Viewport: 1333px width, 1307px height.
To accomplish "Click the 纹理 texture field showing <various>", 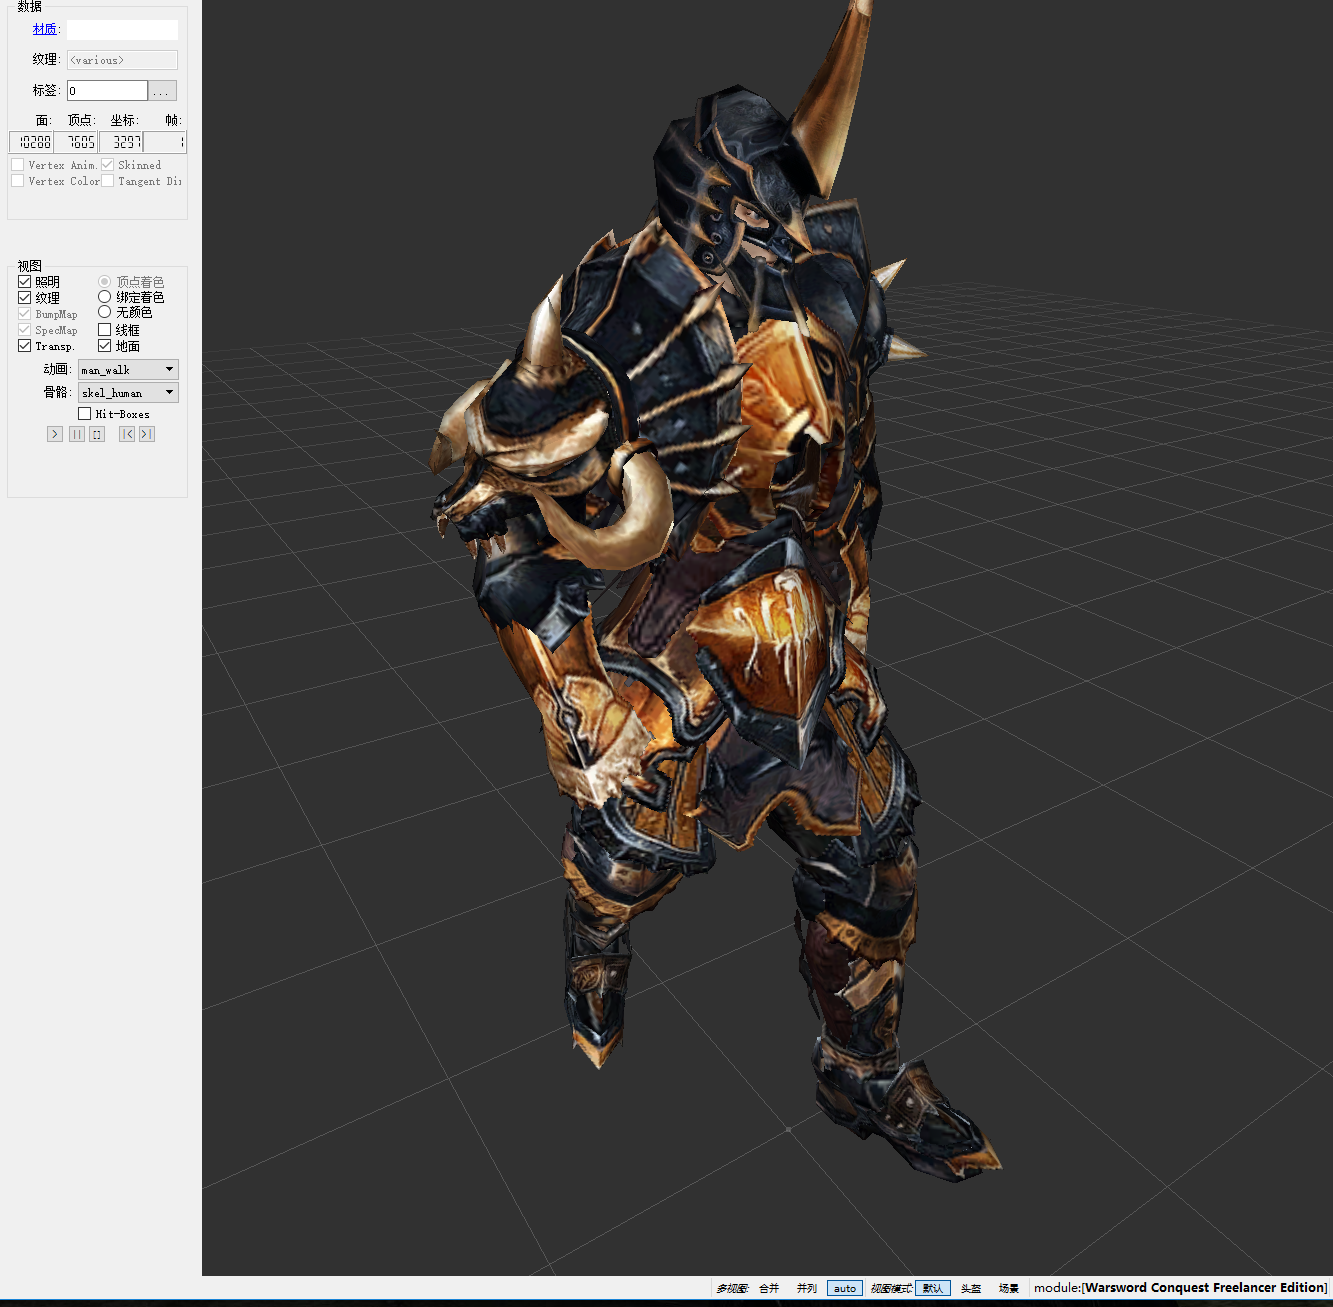I will (122, 60).
